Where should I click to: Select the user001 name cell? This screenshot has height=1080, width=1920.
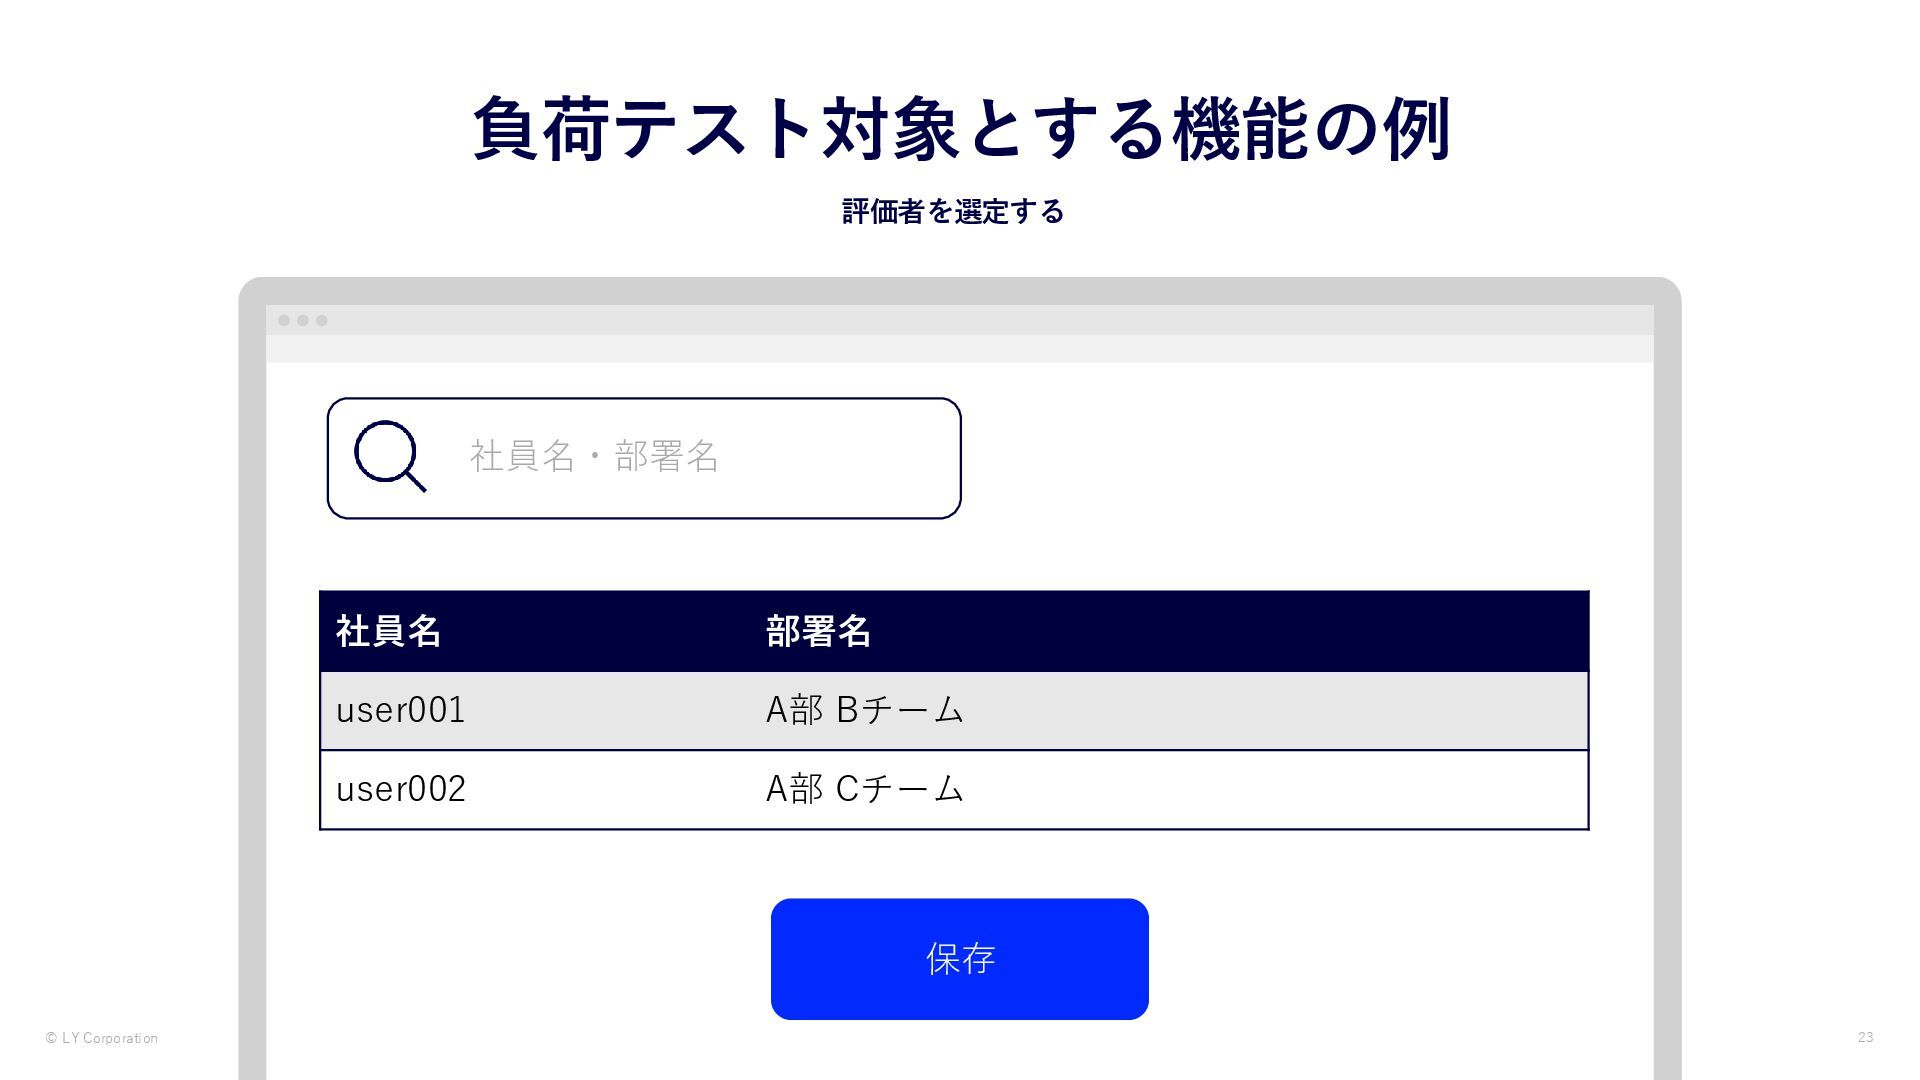(401, 710)
